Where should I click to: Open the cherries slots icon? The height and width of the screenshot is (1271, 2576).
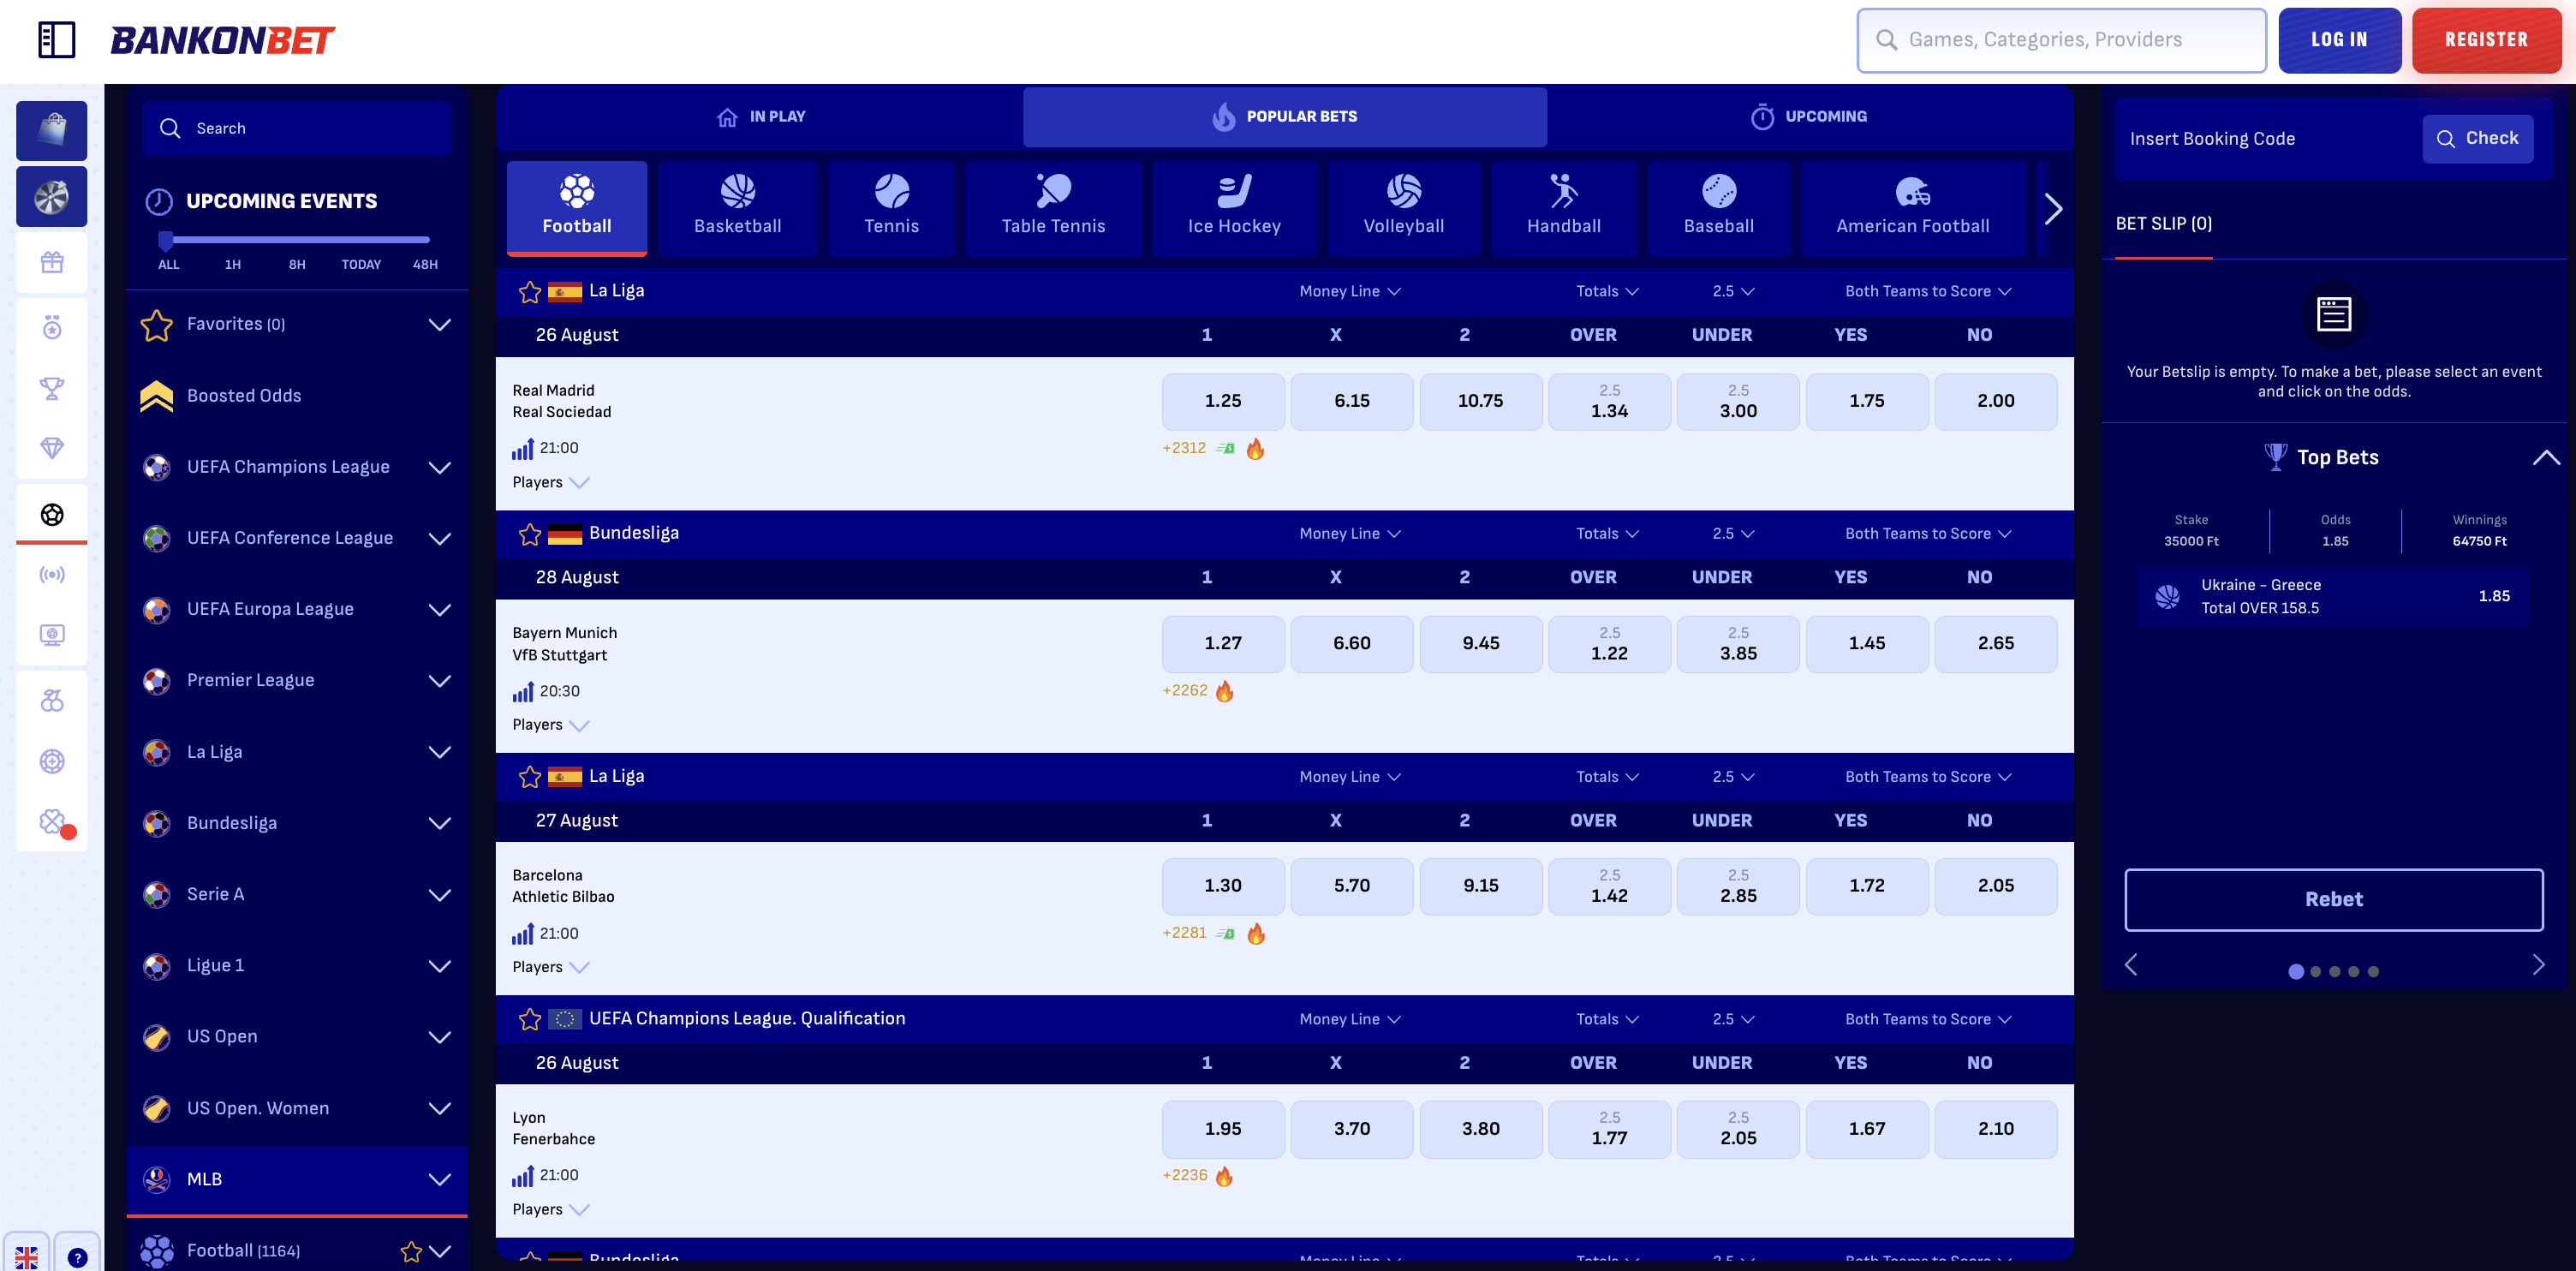52,700
